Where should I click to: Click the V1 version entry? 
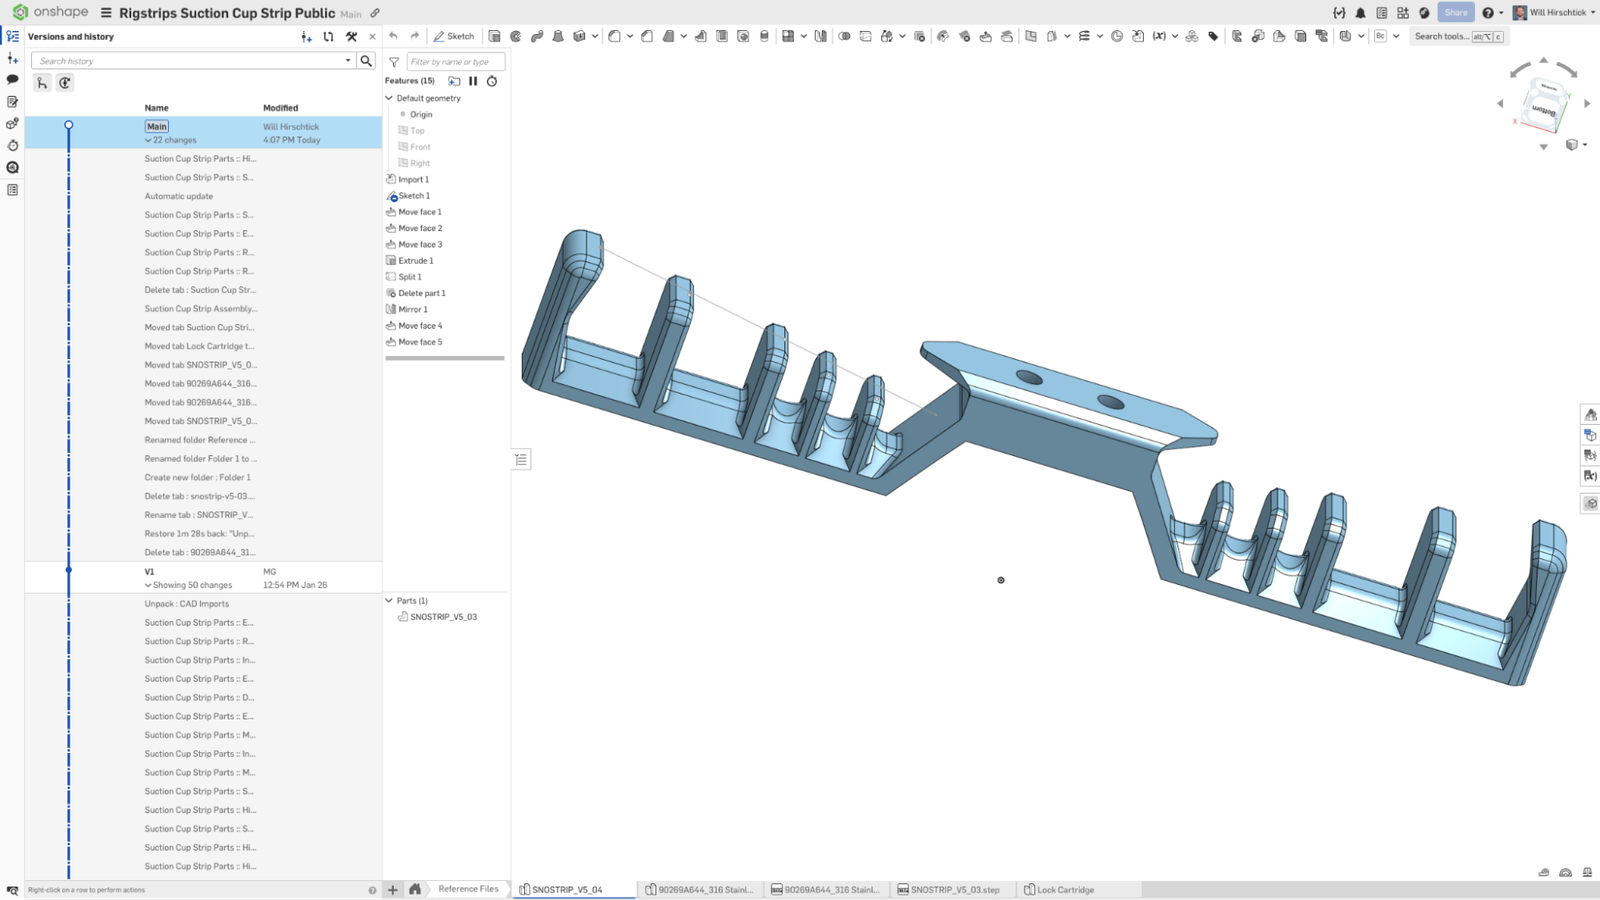[151, 571]
